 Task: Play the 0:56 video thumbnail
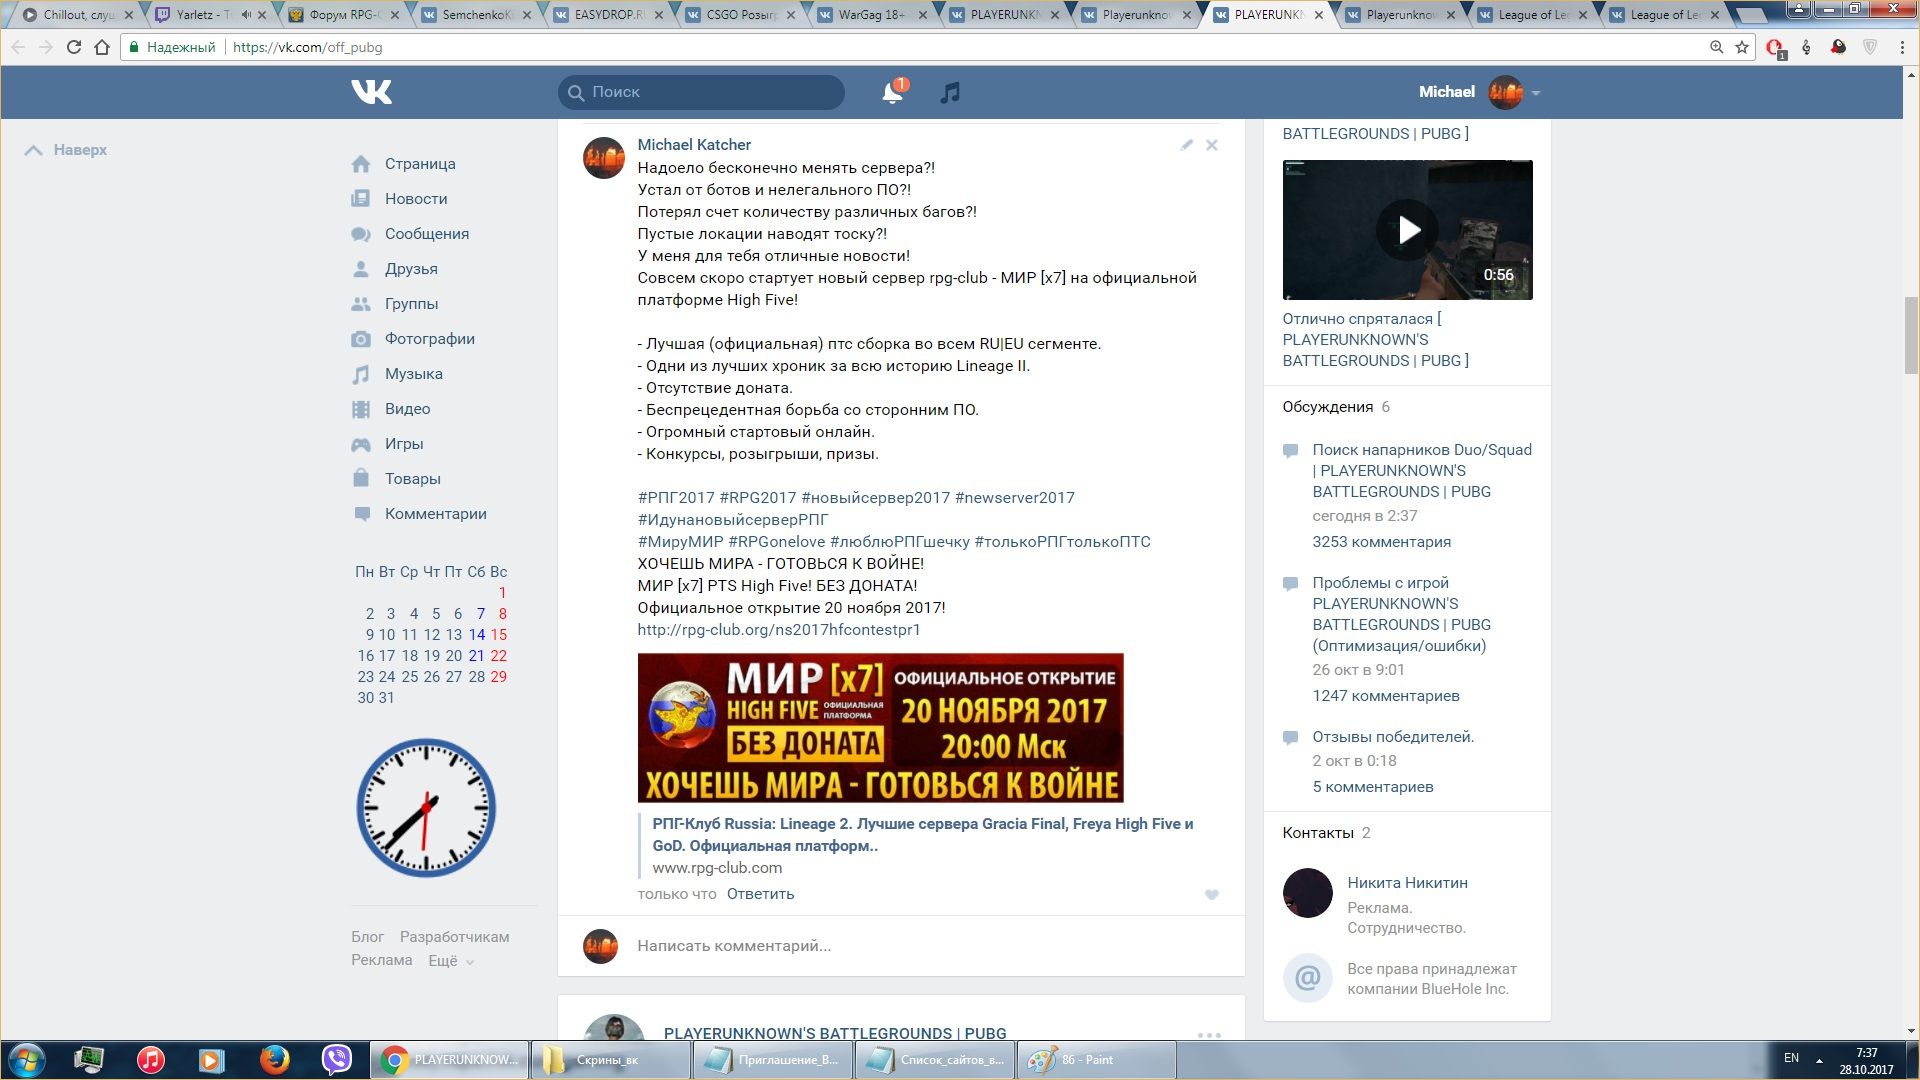1407,230
